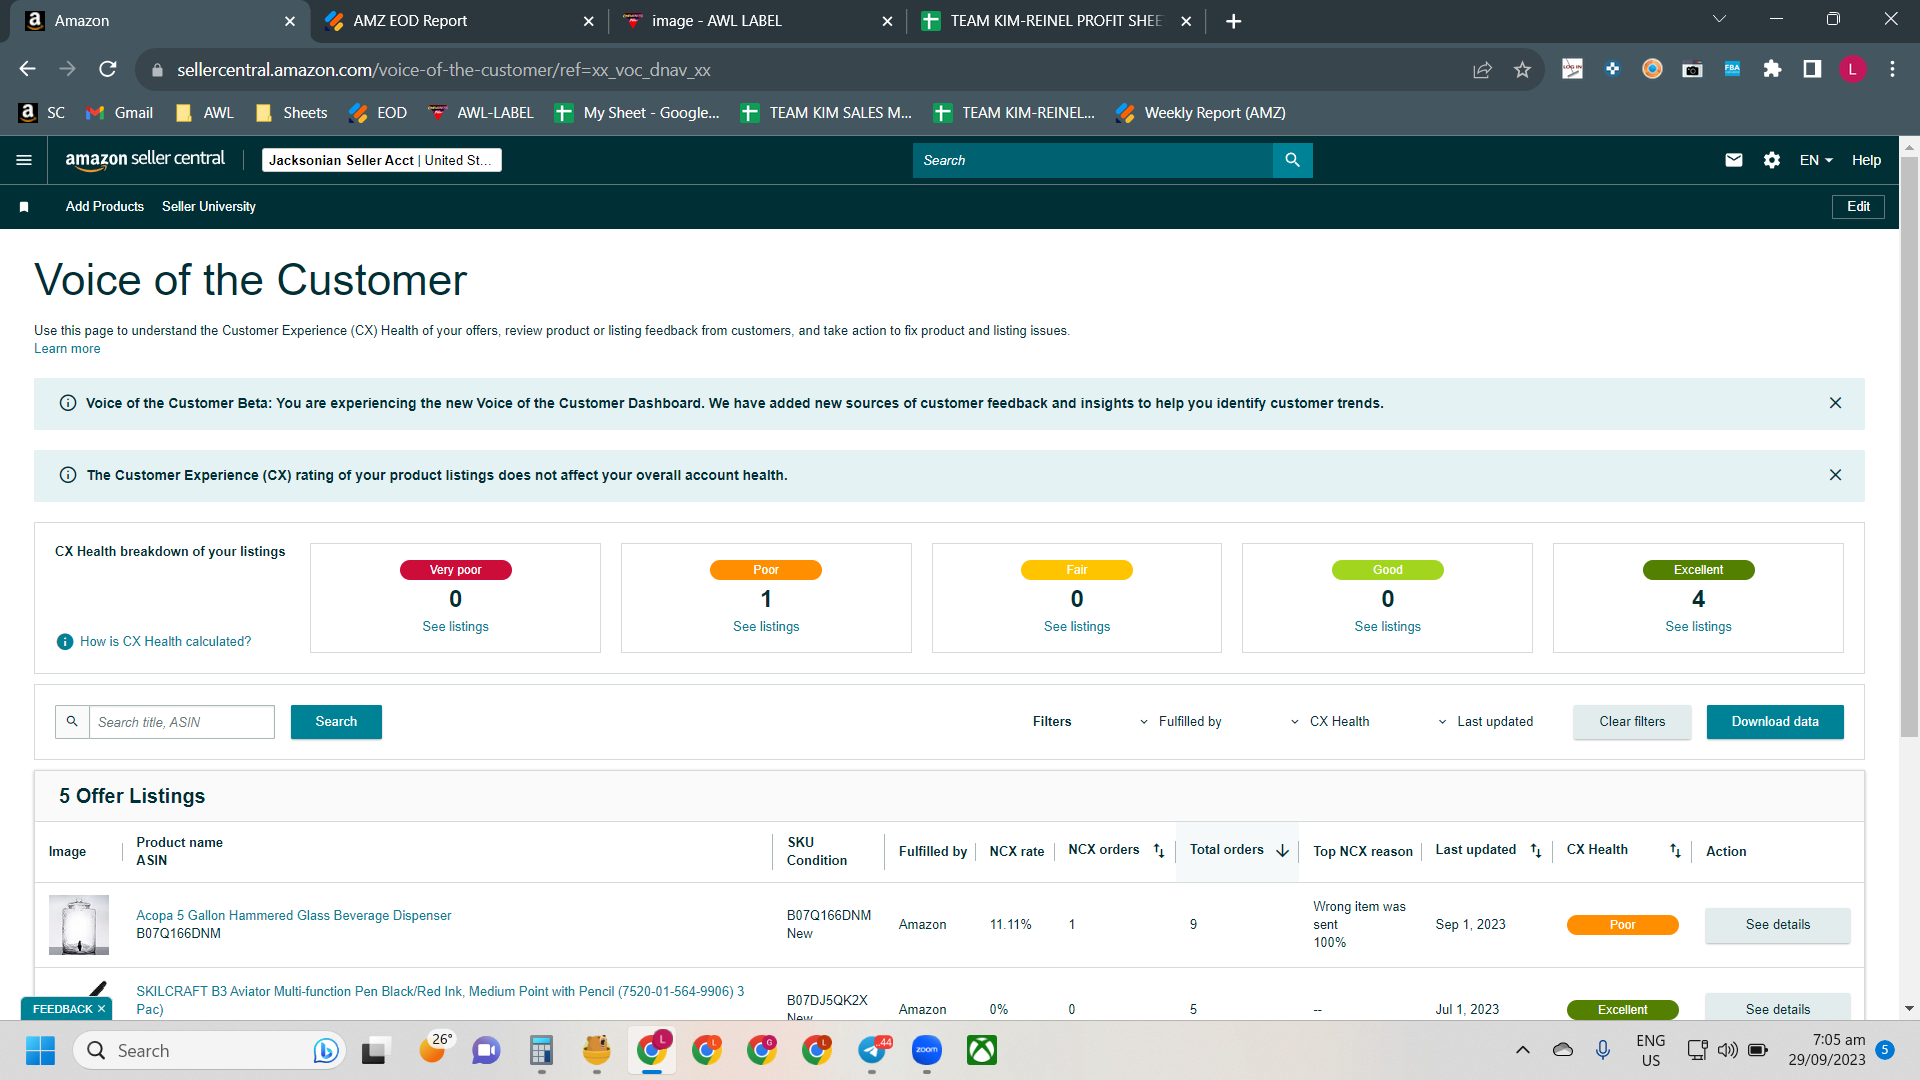The image size is (1920, 1080).
Task: Show hidden system tray icons chevron
Action: click(x=1522, y=1050)
